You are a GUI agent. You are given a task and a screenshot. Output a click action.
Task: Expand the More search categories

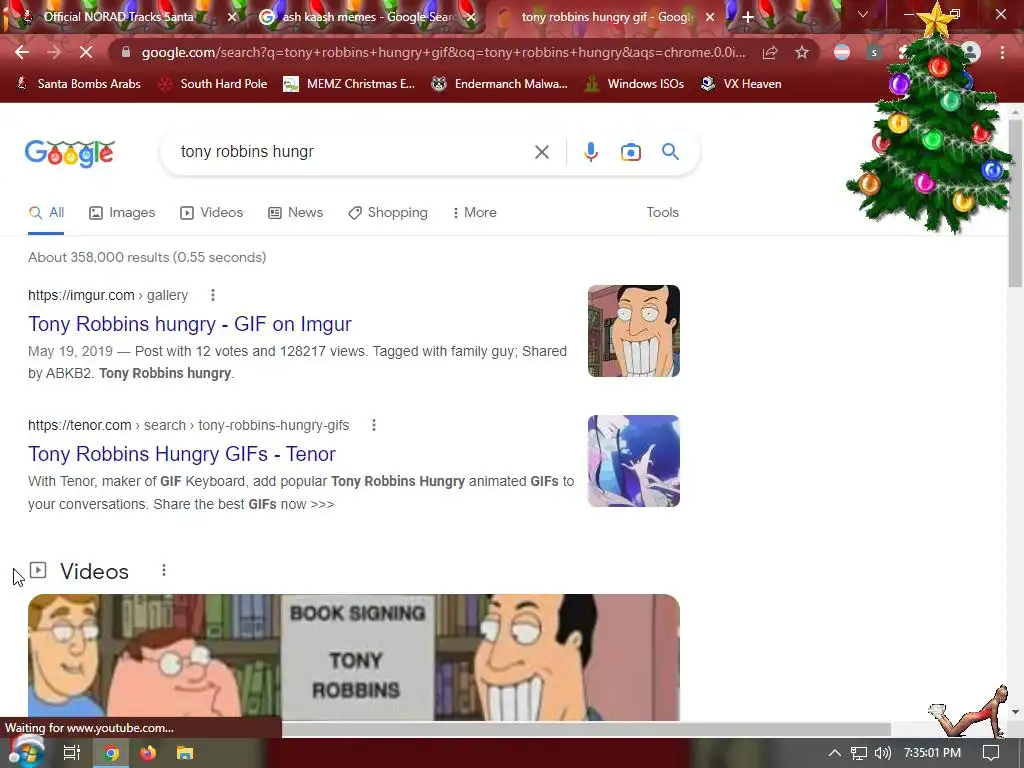[474, 212]
